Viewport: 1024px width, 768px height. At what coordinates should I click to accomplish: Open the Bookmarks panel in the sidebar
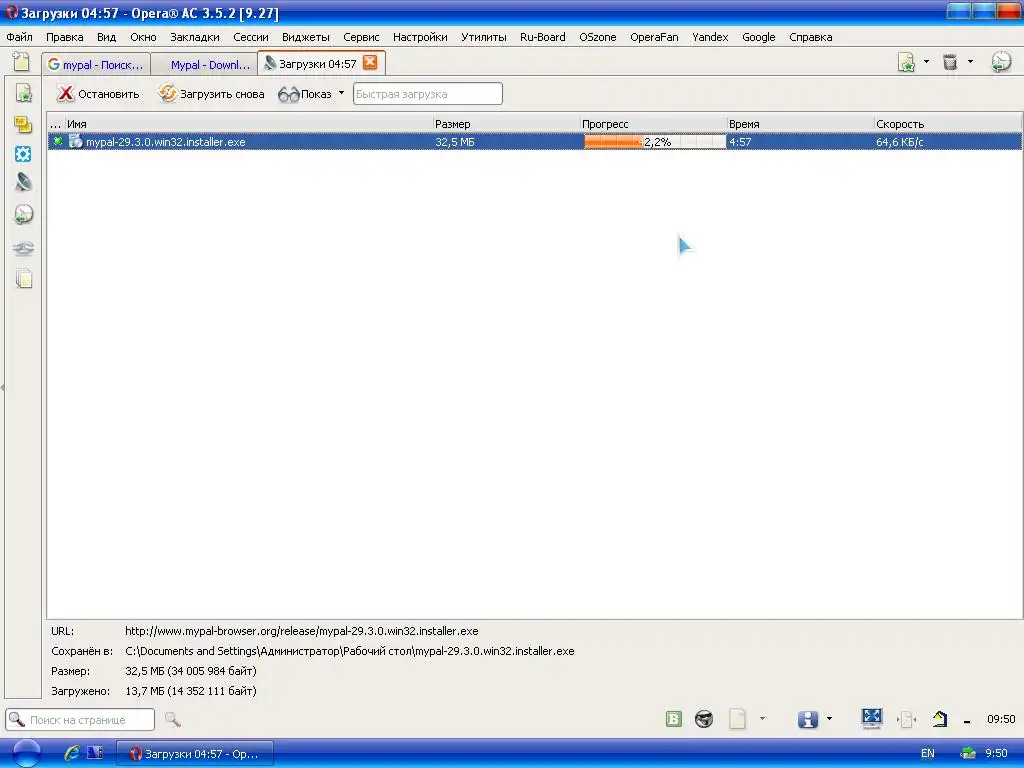[x=24, y=93]
